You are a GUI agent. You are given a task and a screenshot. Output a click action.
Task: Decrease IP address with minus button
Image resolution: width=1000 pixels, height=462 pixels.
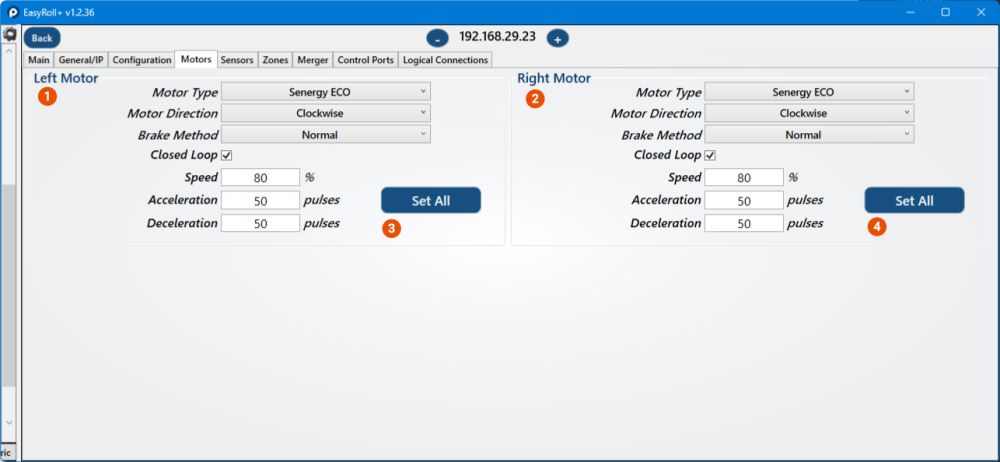point(438,38)
